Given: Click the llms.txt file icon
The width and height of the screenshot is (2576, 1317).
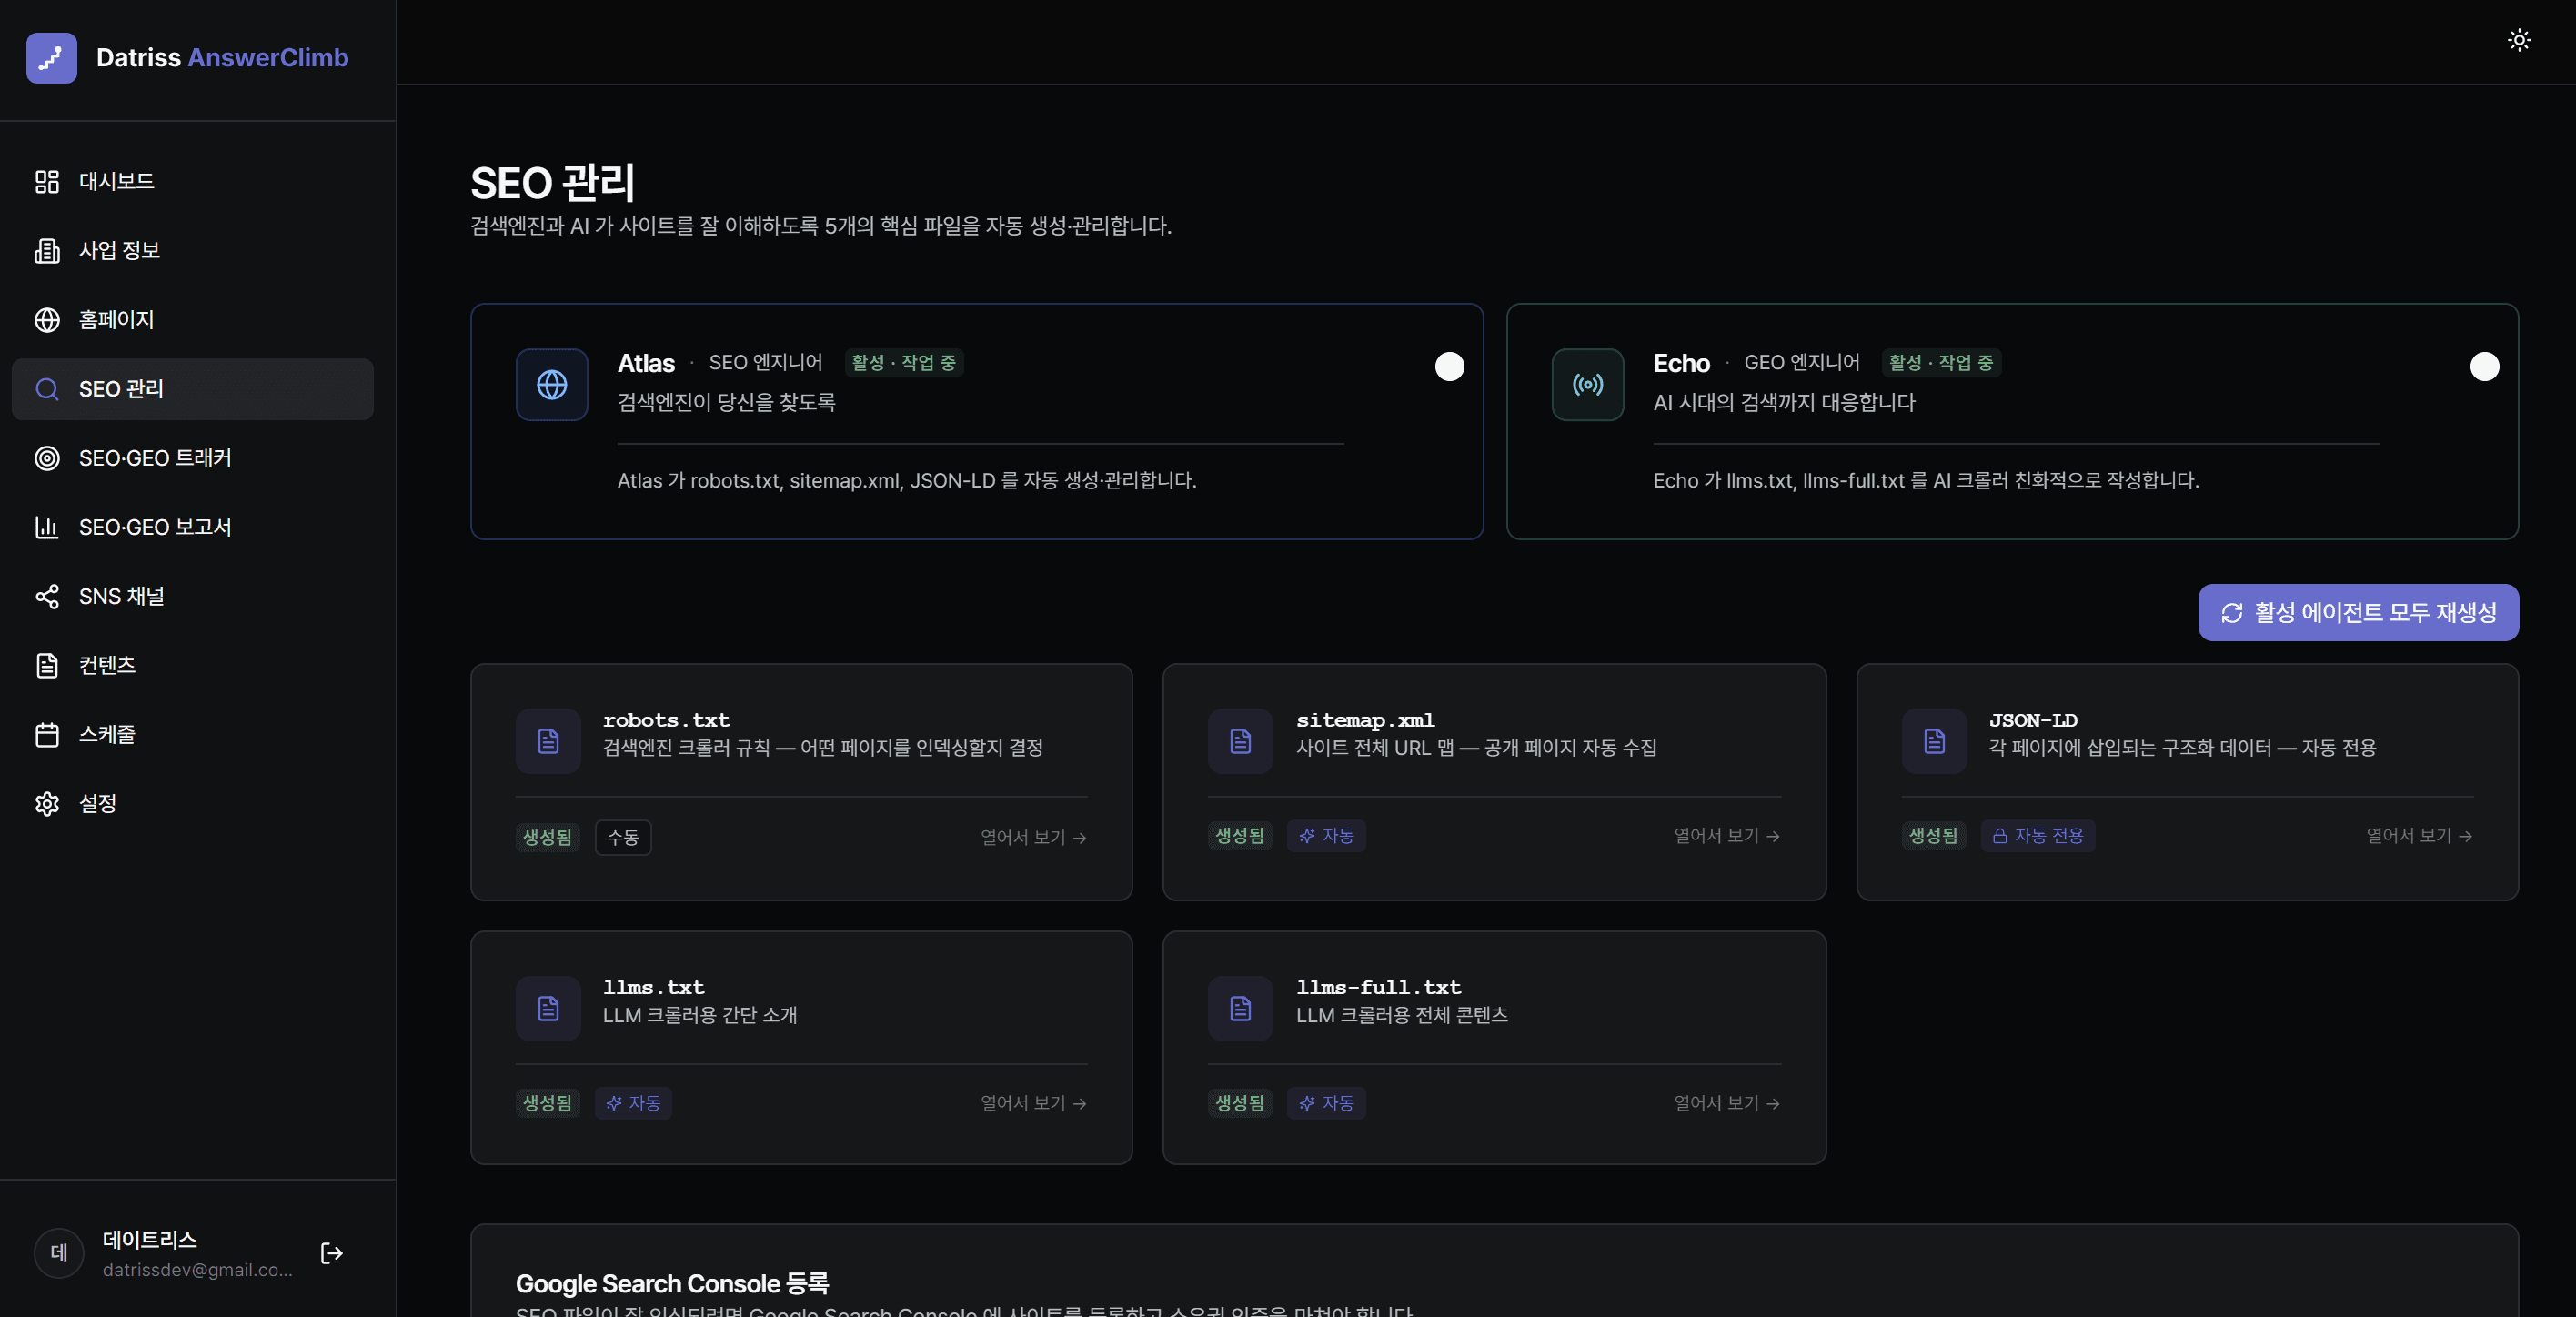Looking at the screenshot, I should (x=548, y=1008).
